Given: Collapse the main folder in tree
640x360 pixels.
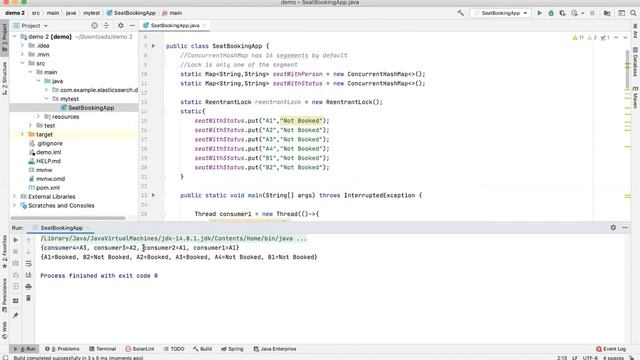Looking at the screenshot, I should (x=31, y=72).
